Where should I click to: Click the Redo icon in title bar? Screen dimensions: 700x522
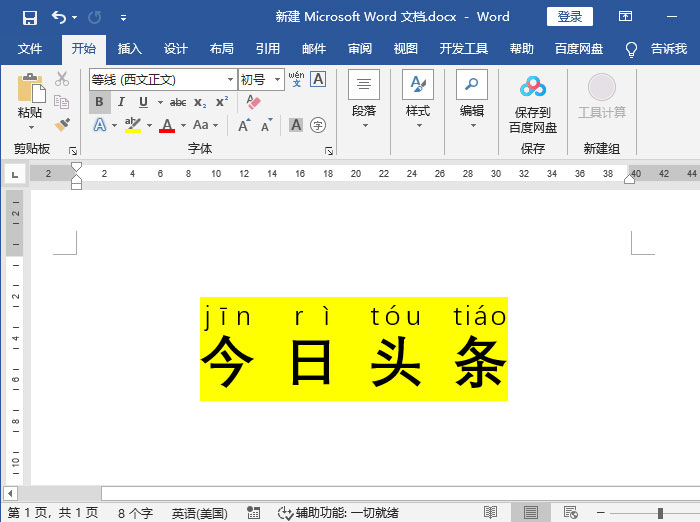click(94, 17)
